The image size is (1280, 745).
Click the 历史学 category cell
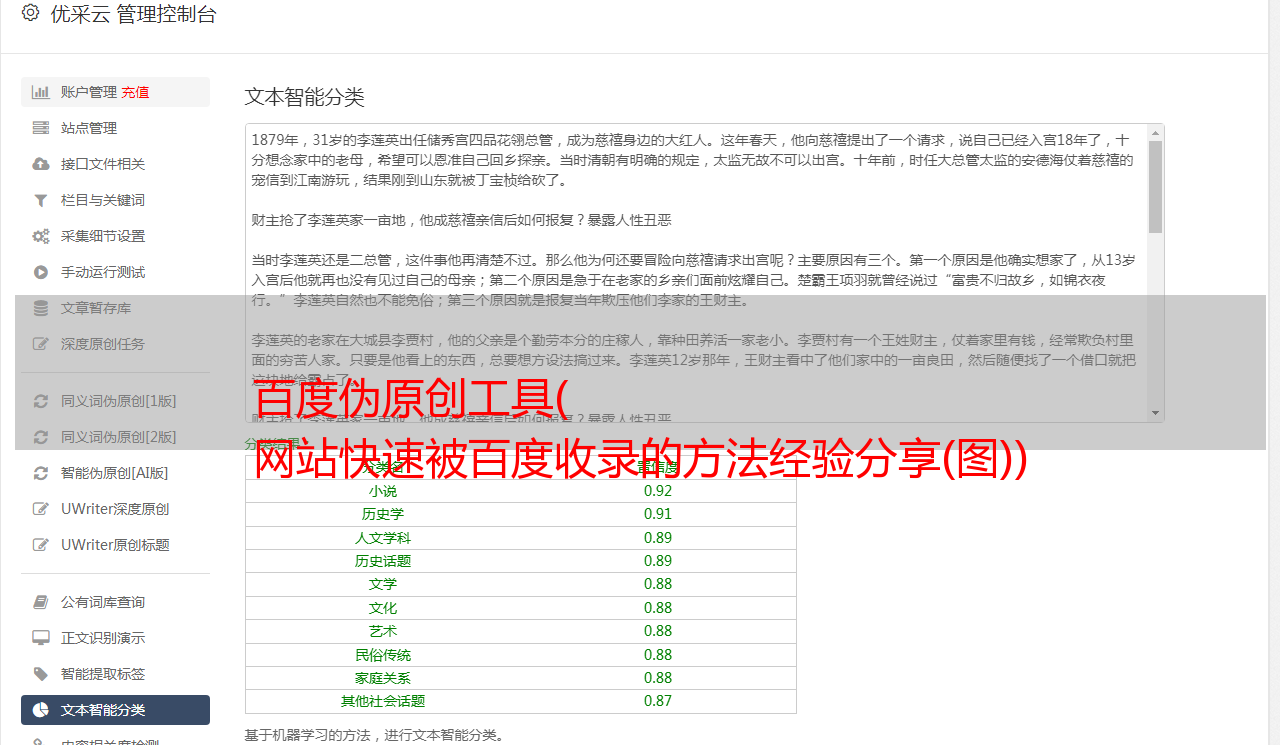pyautogui.click(x=383, y=514)
